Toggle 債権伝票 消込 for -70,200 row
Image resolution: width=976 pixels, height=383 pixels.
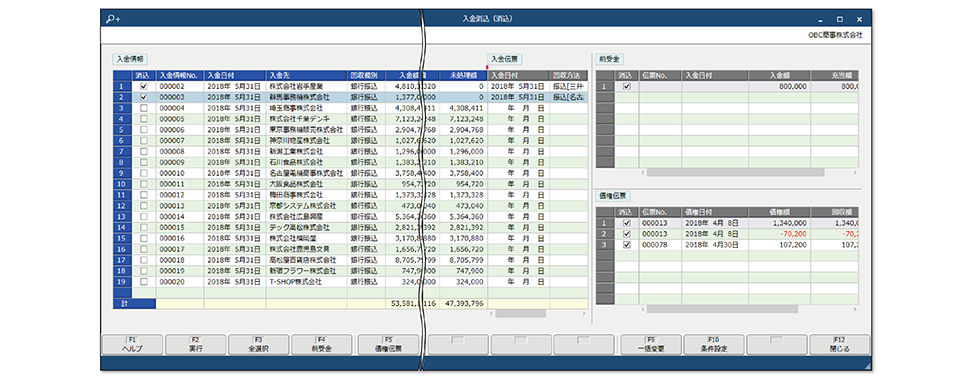[x=627, y=234]
